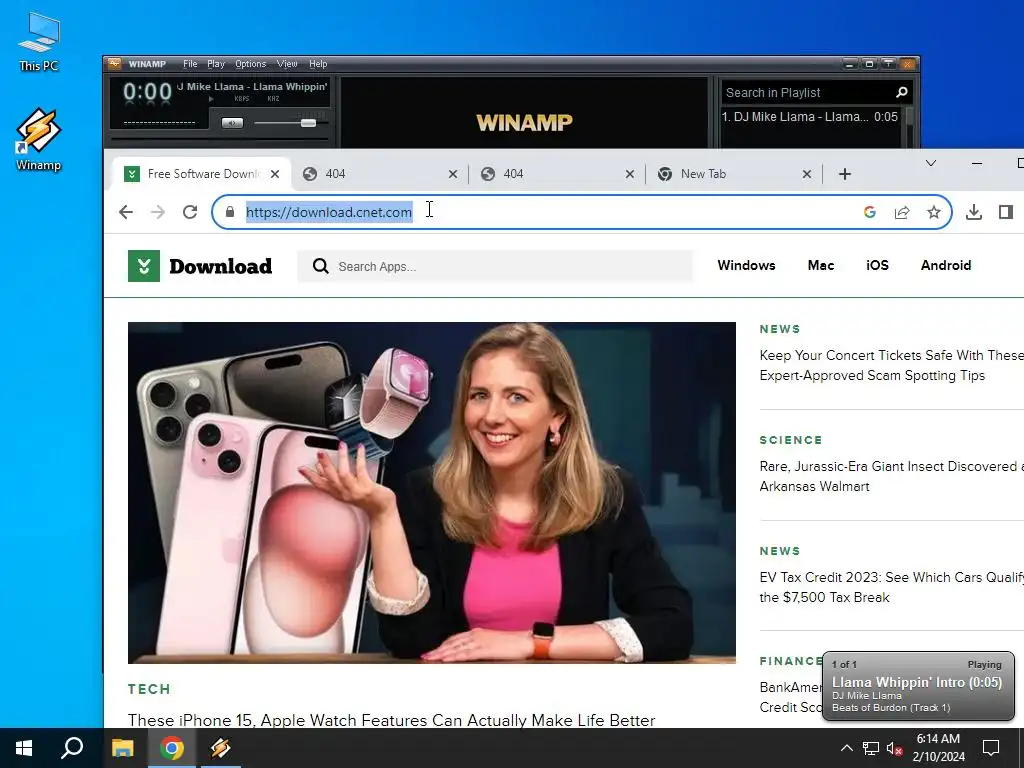Click the green Download site logo icon
This screenshot has height=768, width=1024.
click(144, 266)
